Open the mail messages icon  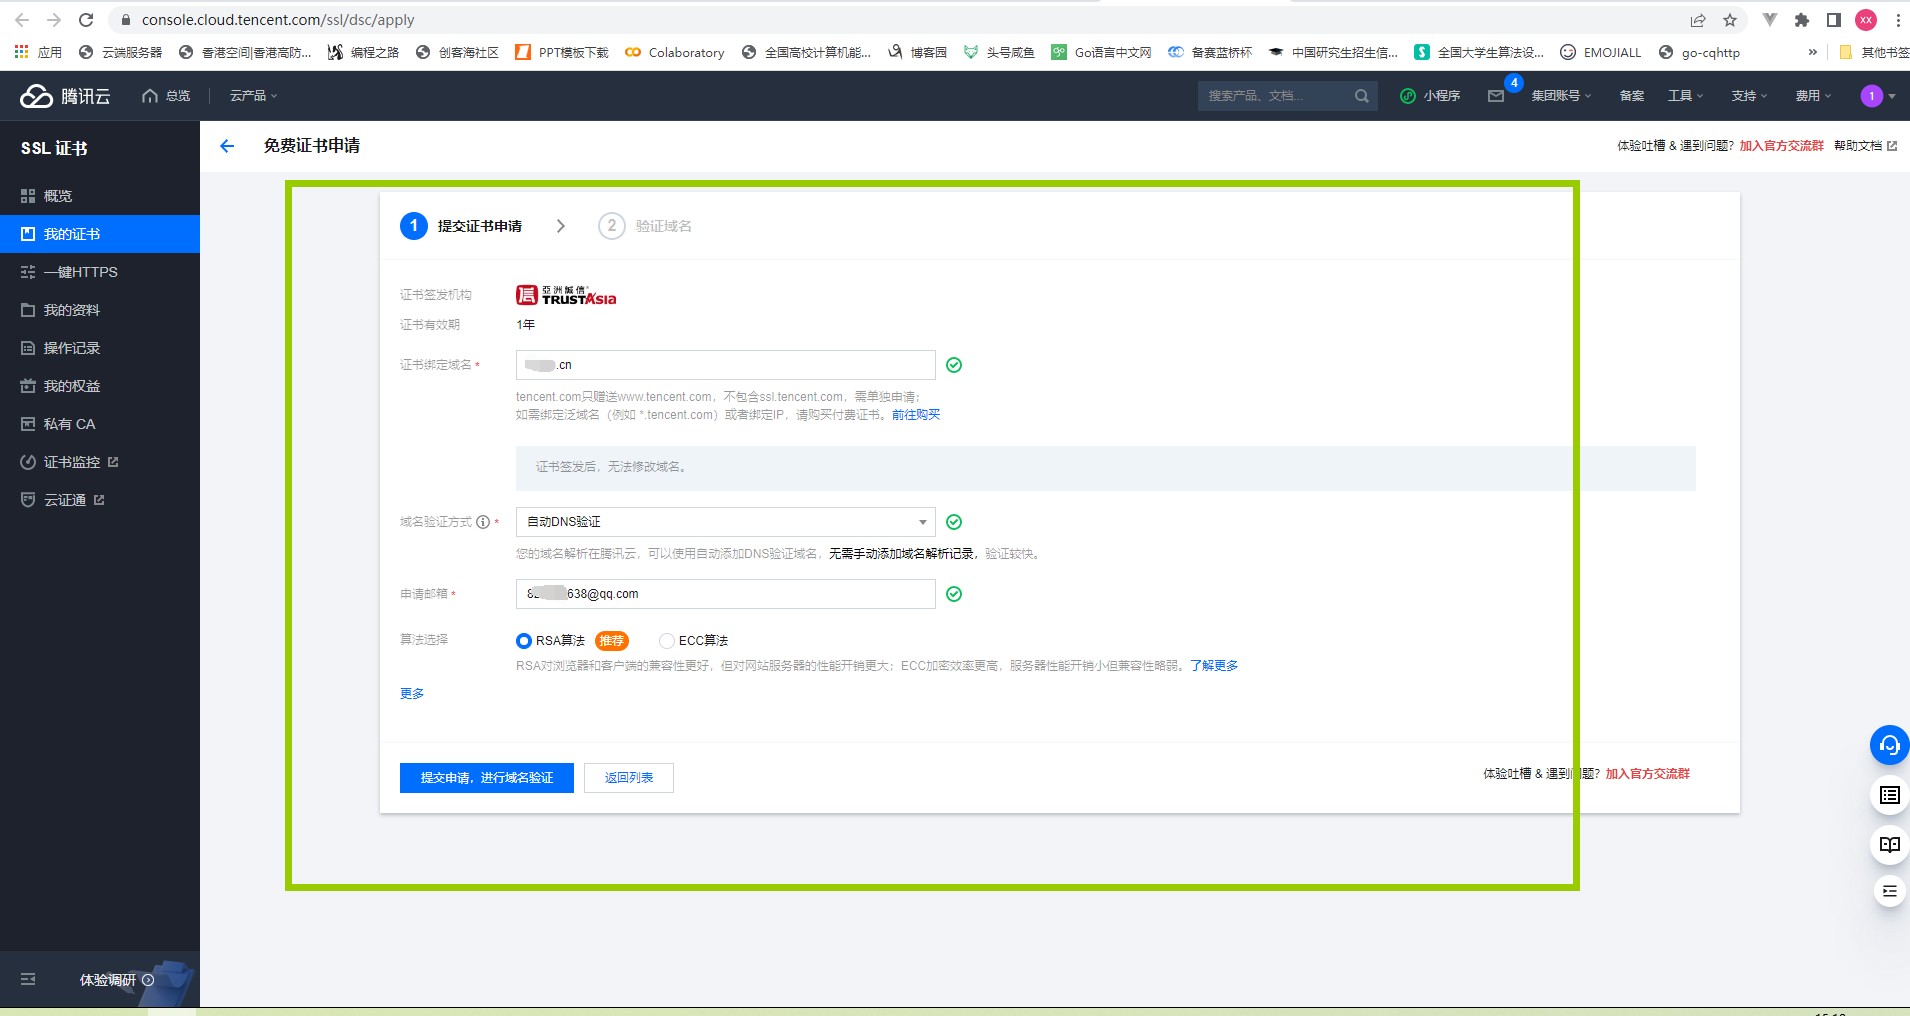coord(1496,96)
